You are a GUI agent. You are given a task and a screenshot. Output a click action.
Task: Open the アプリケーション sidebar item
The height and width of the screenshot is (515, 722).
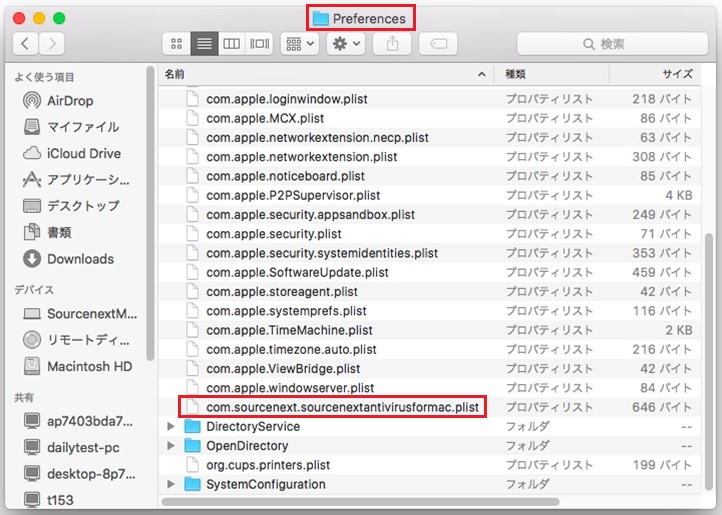tap(76, 180)
